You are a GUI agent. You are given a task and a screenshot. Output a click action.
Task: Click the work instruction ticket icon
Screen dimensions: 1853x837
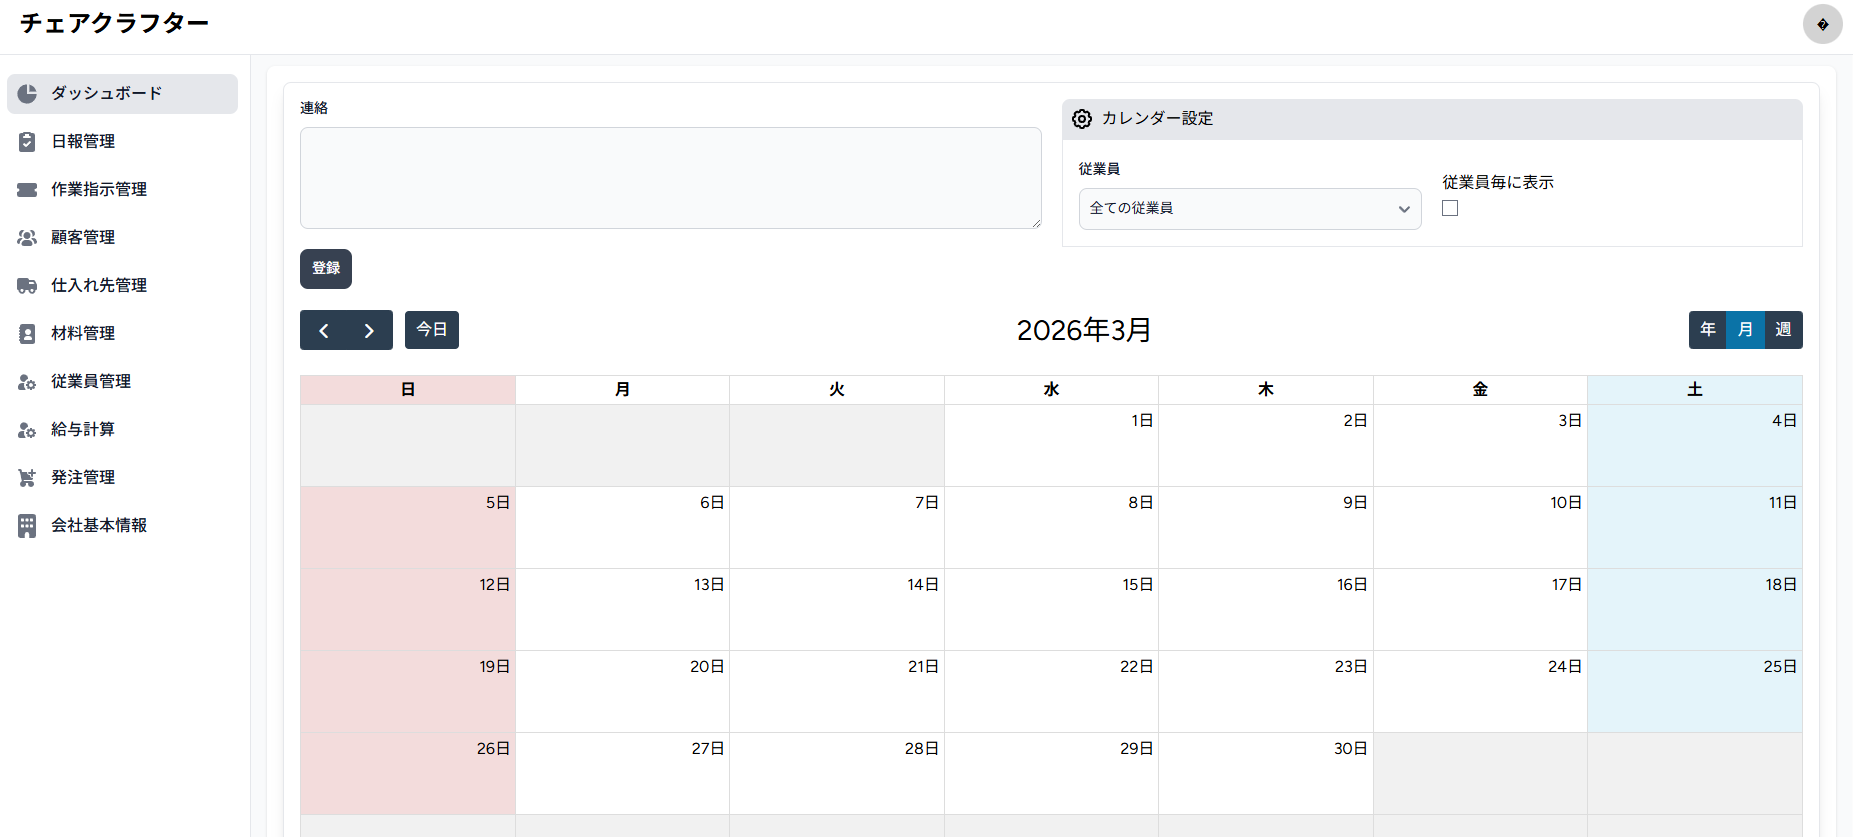(x=27, y=190)
